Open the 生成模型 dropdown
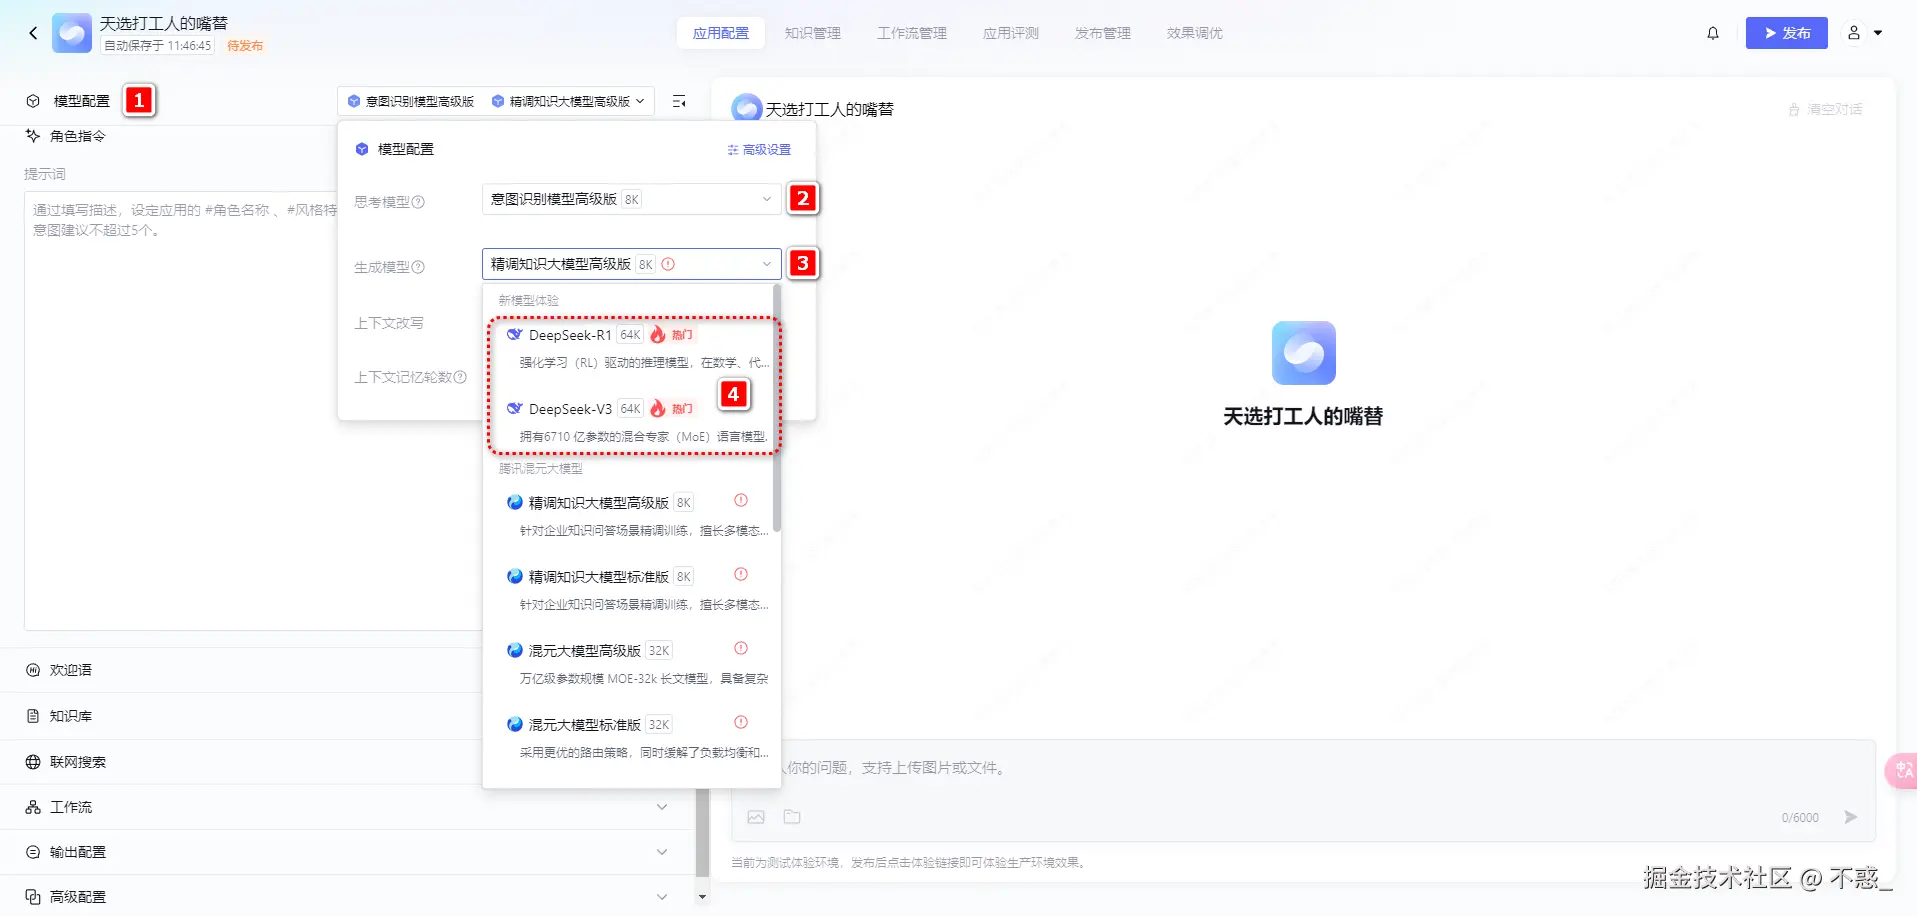 coord(631,264)
